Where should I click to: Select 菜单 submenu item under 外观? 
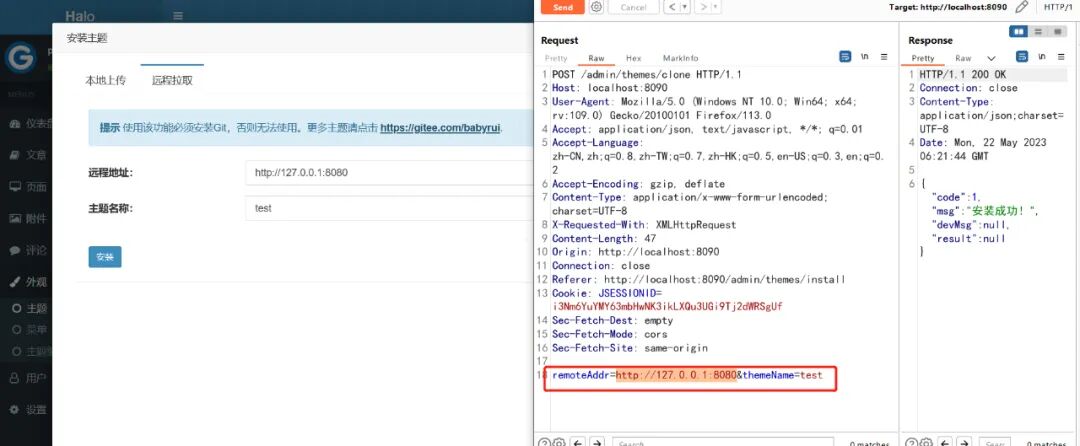tap(31, 330)
